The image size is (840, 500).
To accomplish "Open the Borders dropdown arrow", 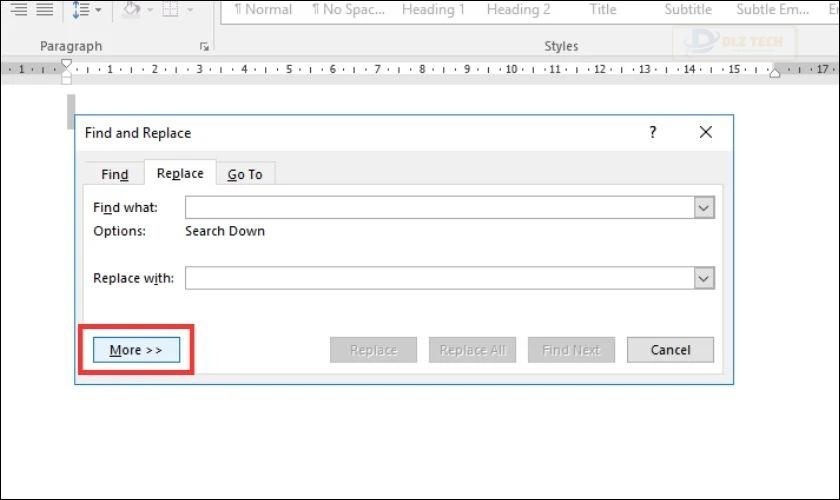I will (x=190, y=10).
